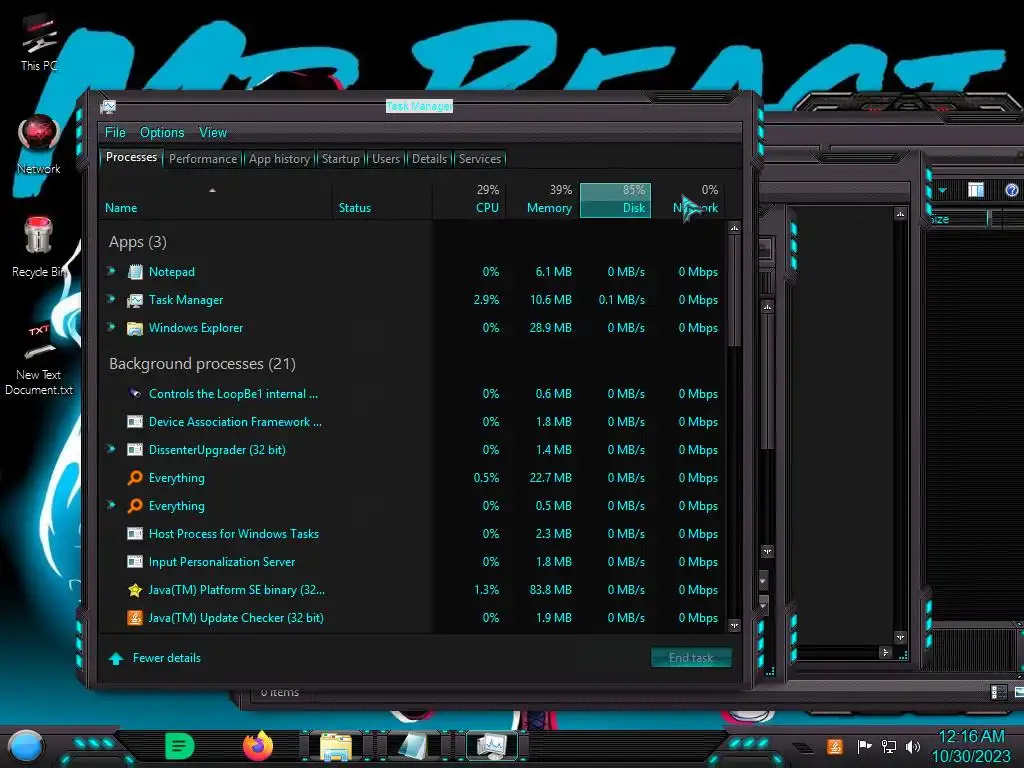Switch to the App history tab

(x=280, y=159)
